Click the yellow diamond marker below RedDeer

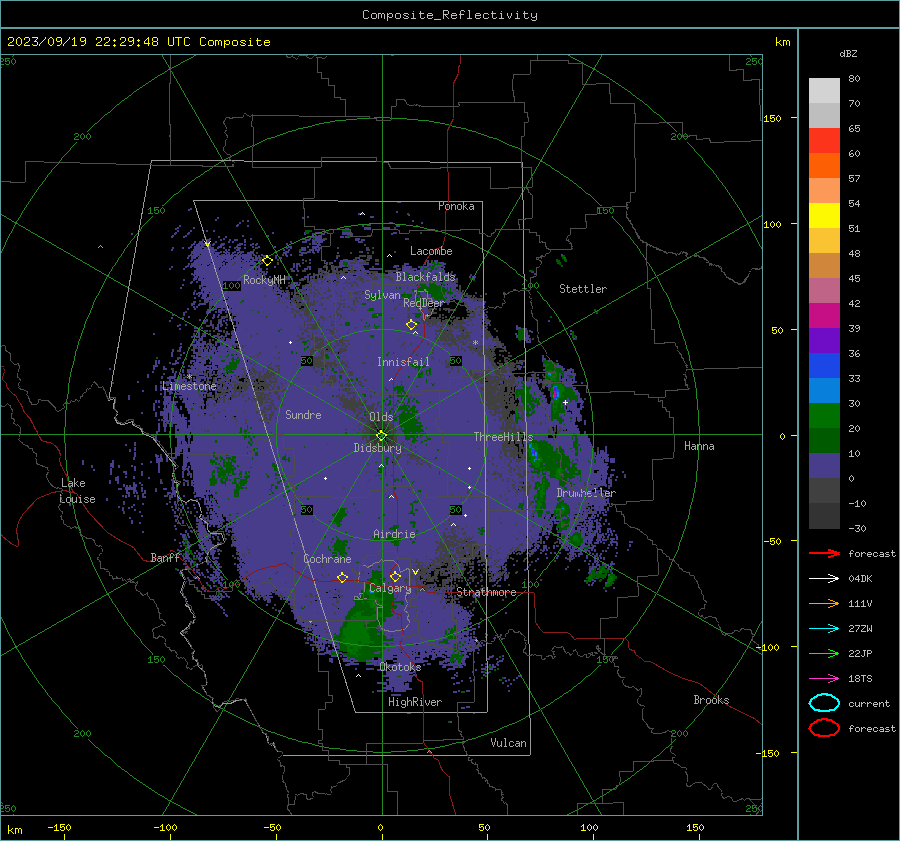pyautogui.click(x=412, y=325)
